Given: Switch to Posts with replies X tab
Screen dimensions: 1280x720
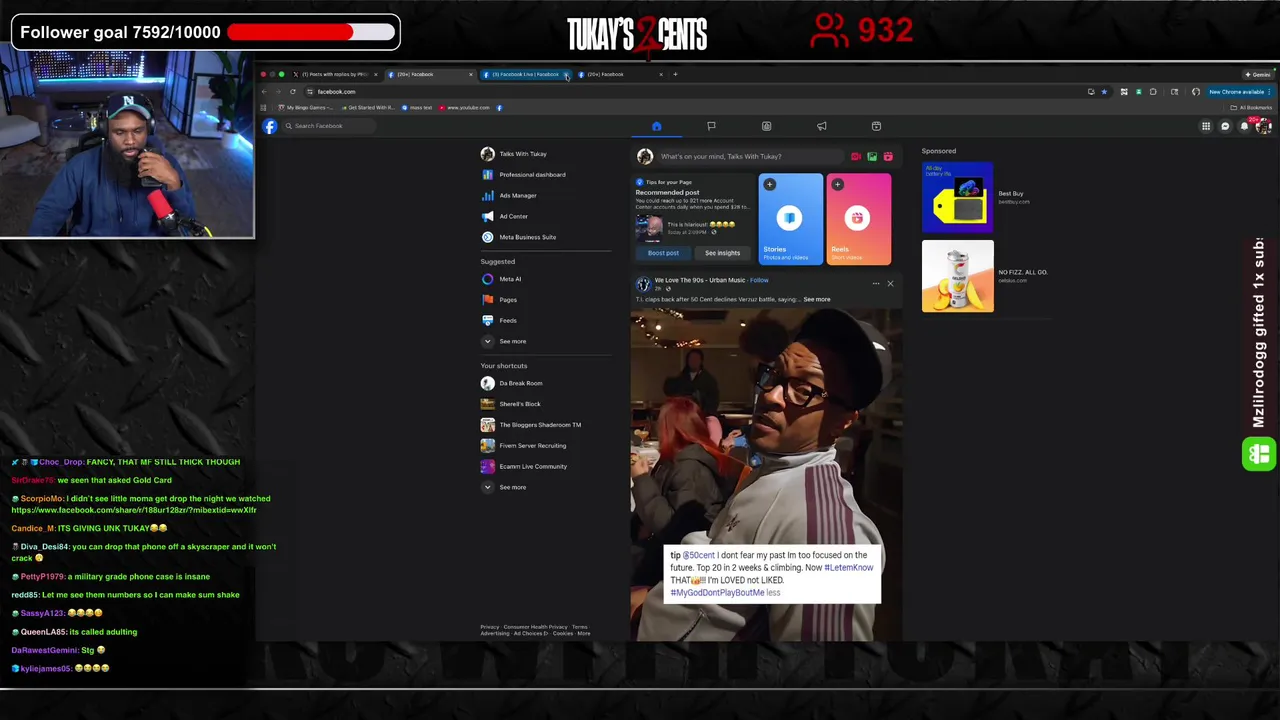Looking at the screenshot, I should pyautogui.click(x=335, y=74).
